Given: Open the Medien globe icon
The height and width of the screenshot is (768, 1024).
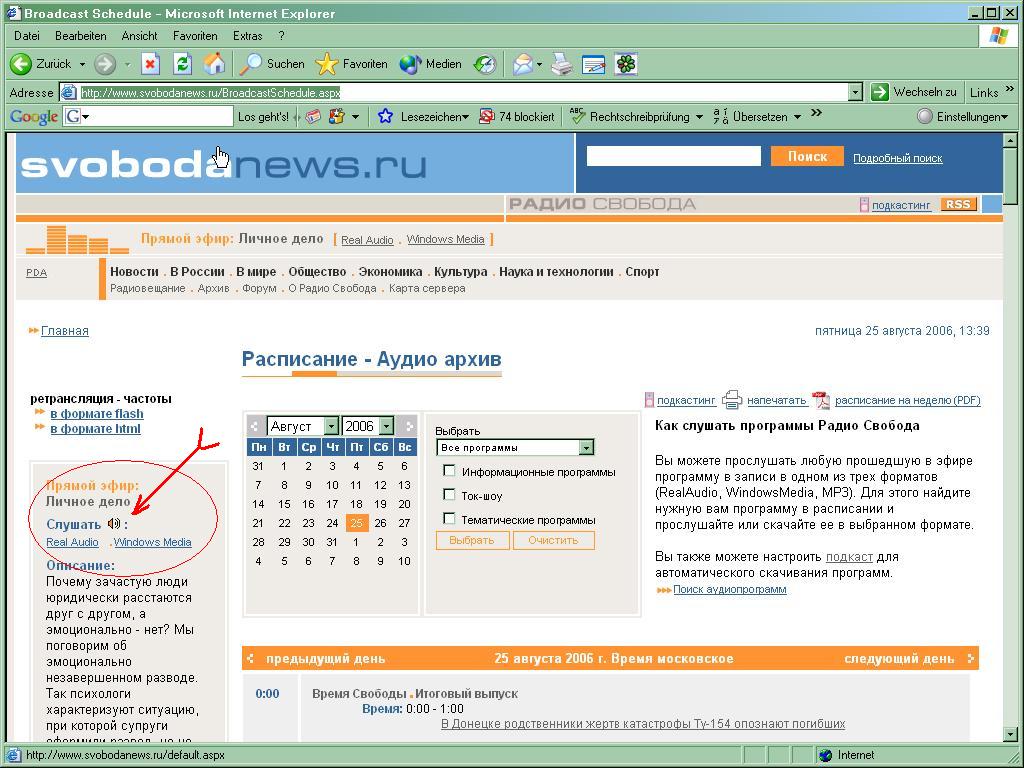Looking at the screenshot, I should pos(410,64).
